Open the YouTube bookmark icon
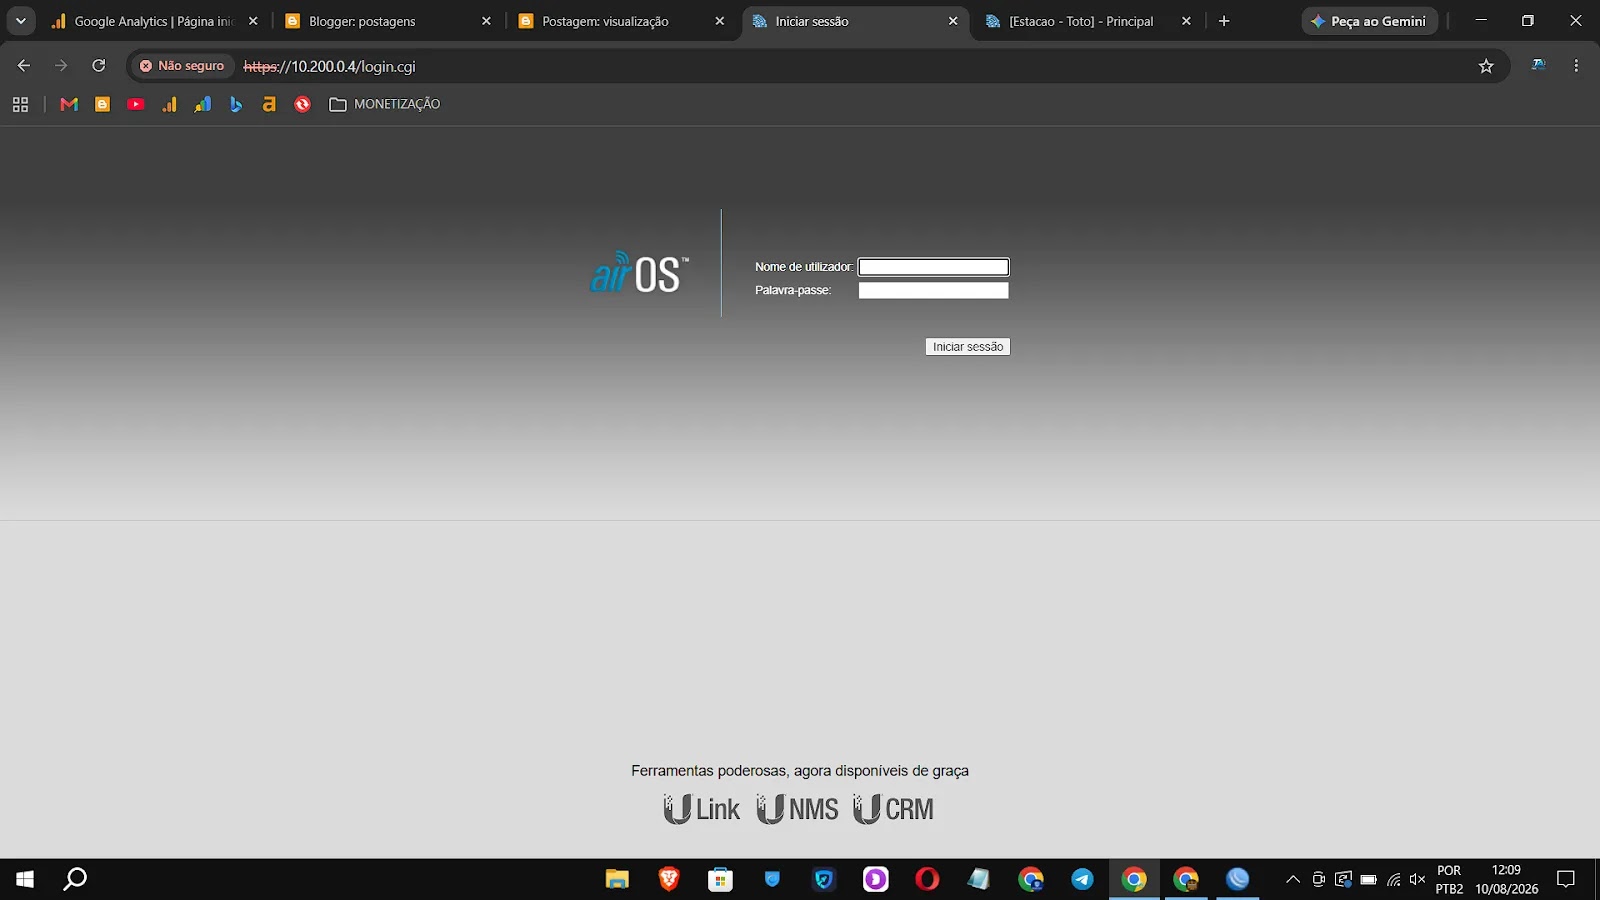Screen dimensions: 1600x900 136,104
